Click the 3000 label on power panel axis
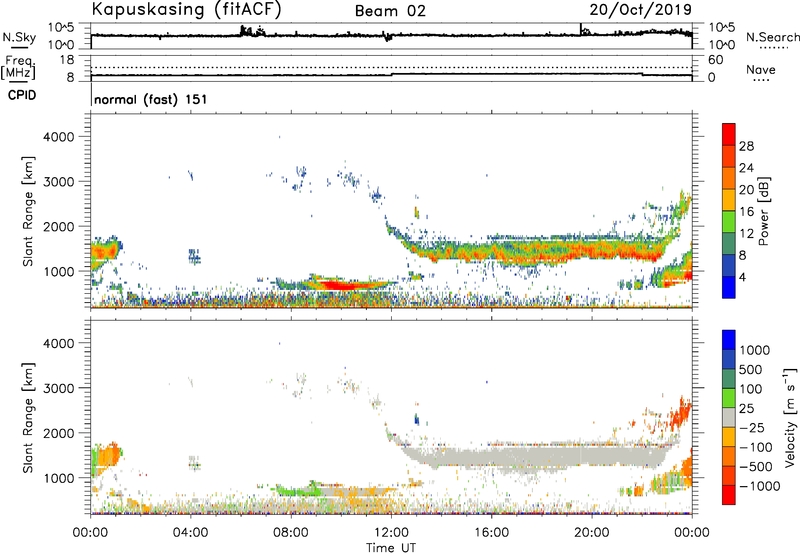This screenshot has width=800, height=554. pyautogui.click(x=58, y=182)
